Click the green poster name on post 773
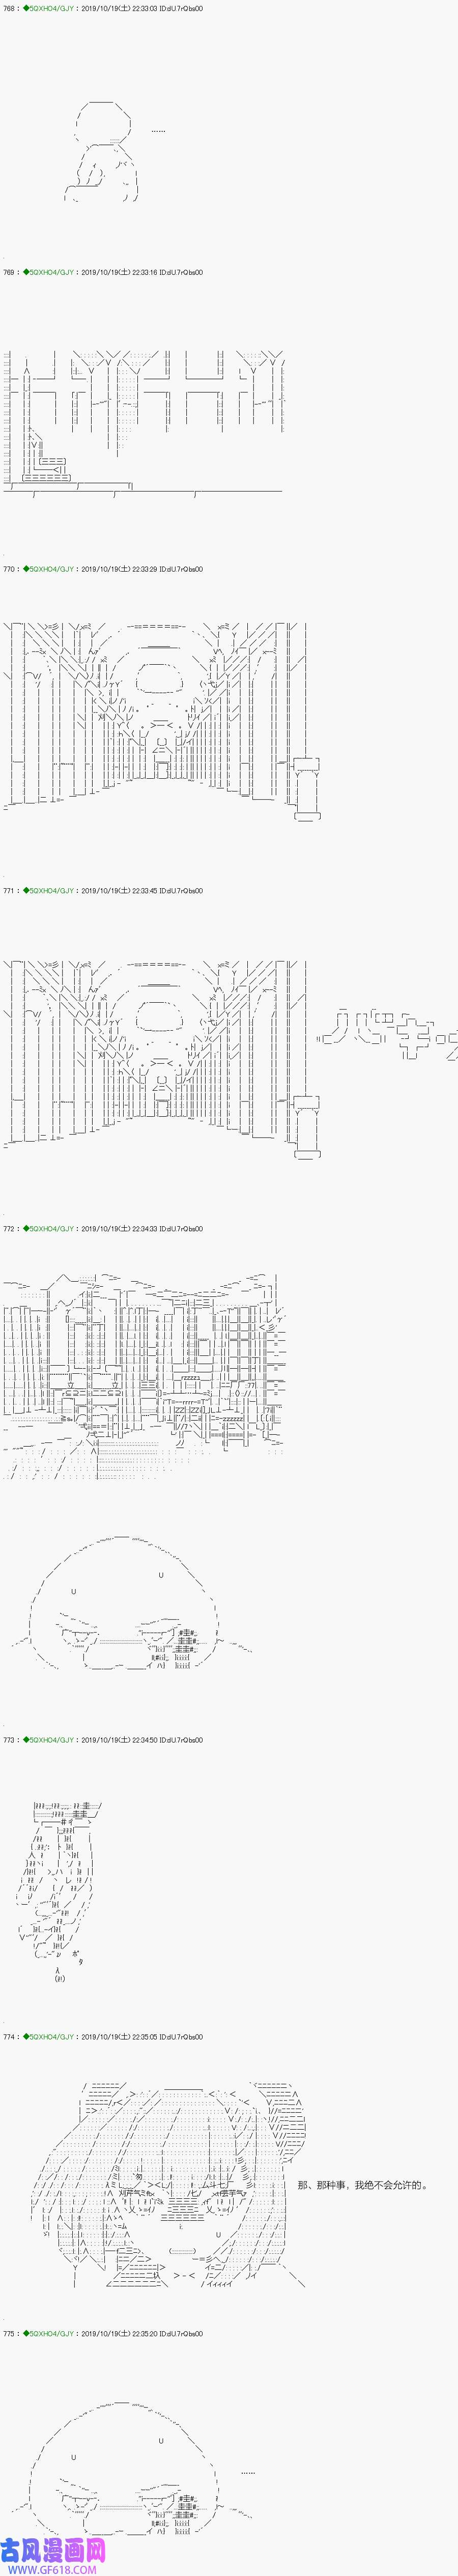458x2576 pixels. point(49,1740)
